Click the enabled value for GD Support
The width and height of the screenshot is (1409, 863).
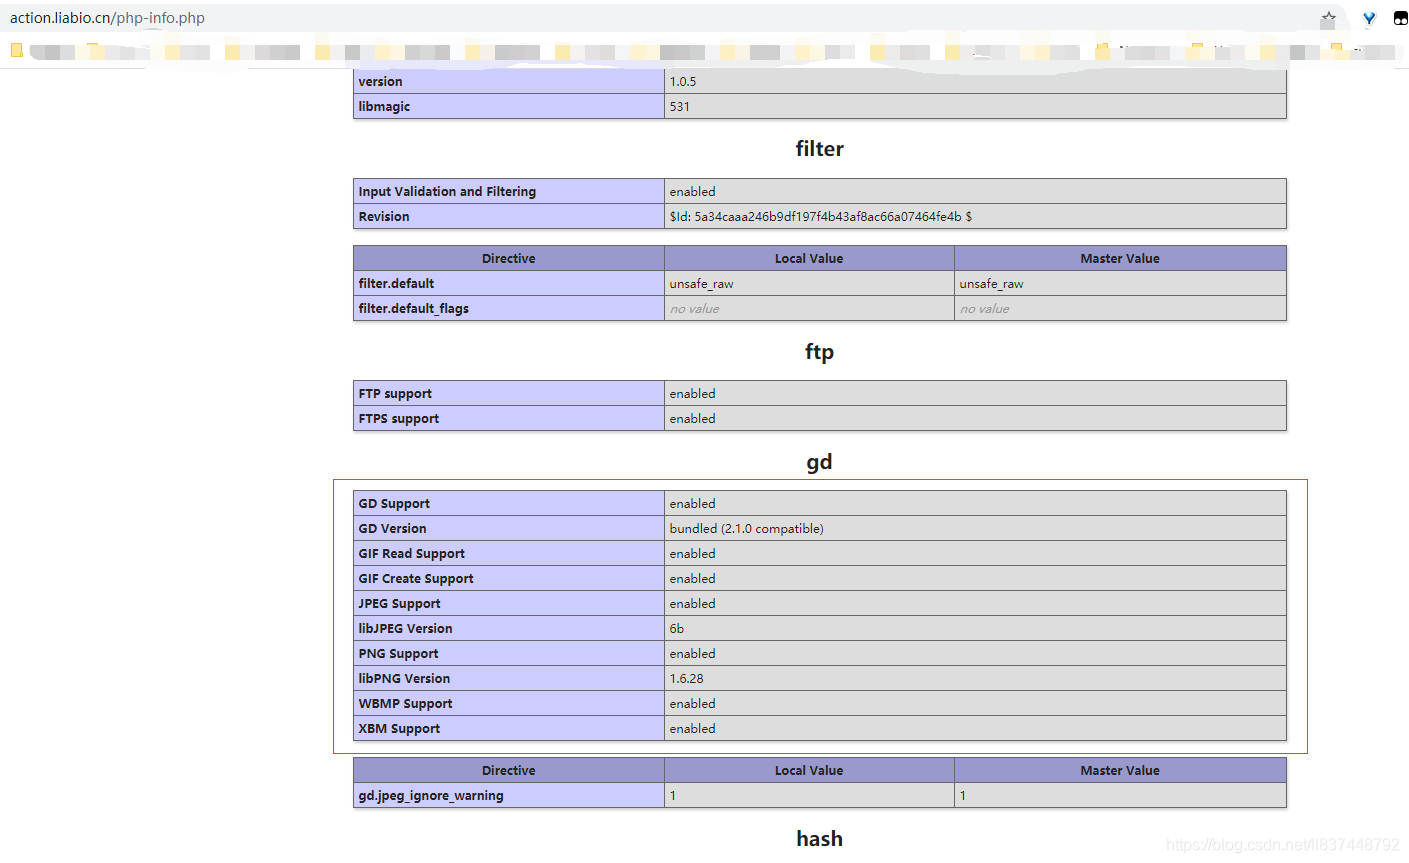[x=692, y=504]
